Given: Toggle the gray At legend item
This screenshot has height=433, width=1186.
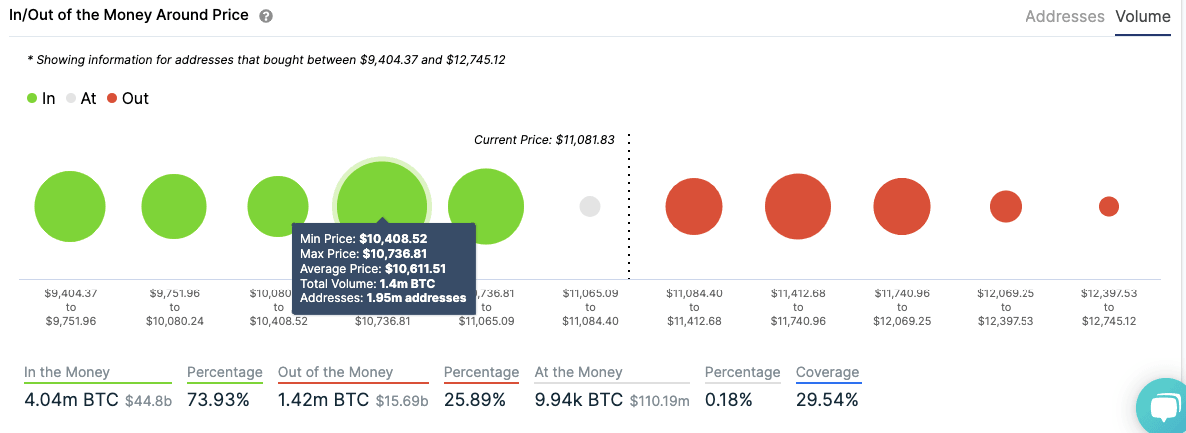Looking at the screenshot, I should pos(81,99).
